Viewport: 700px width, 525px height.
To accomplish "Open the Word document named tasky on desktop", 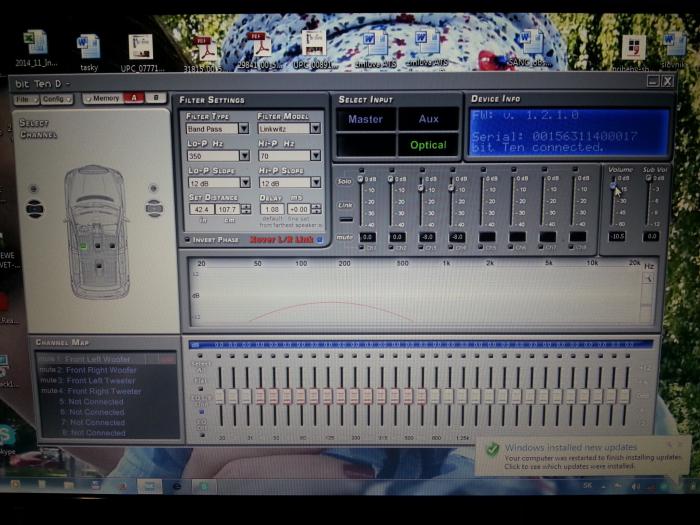I will (89, 53).
